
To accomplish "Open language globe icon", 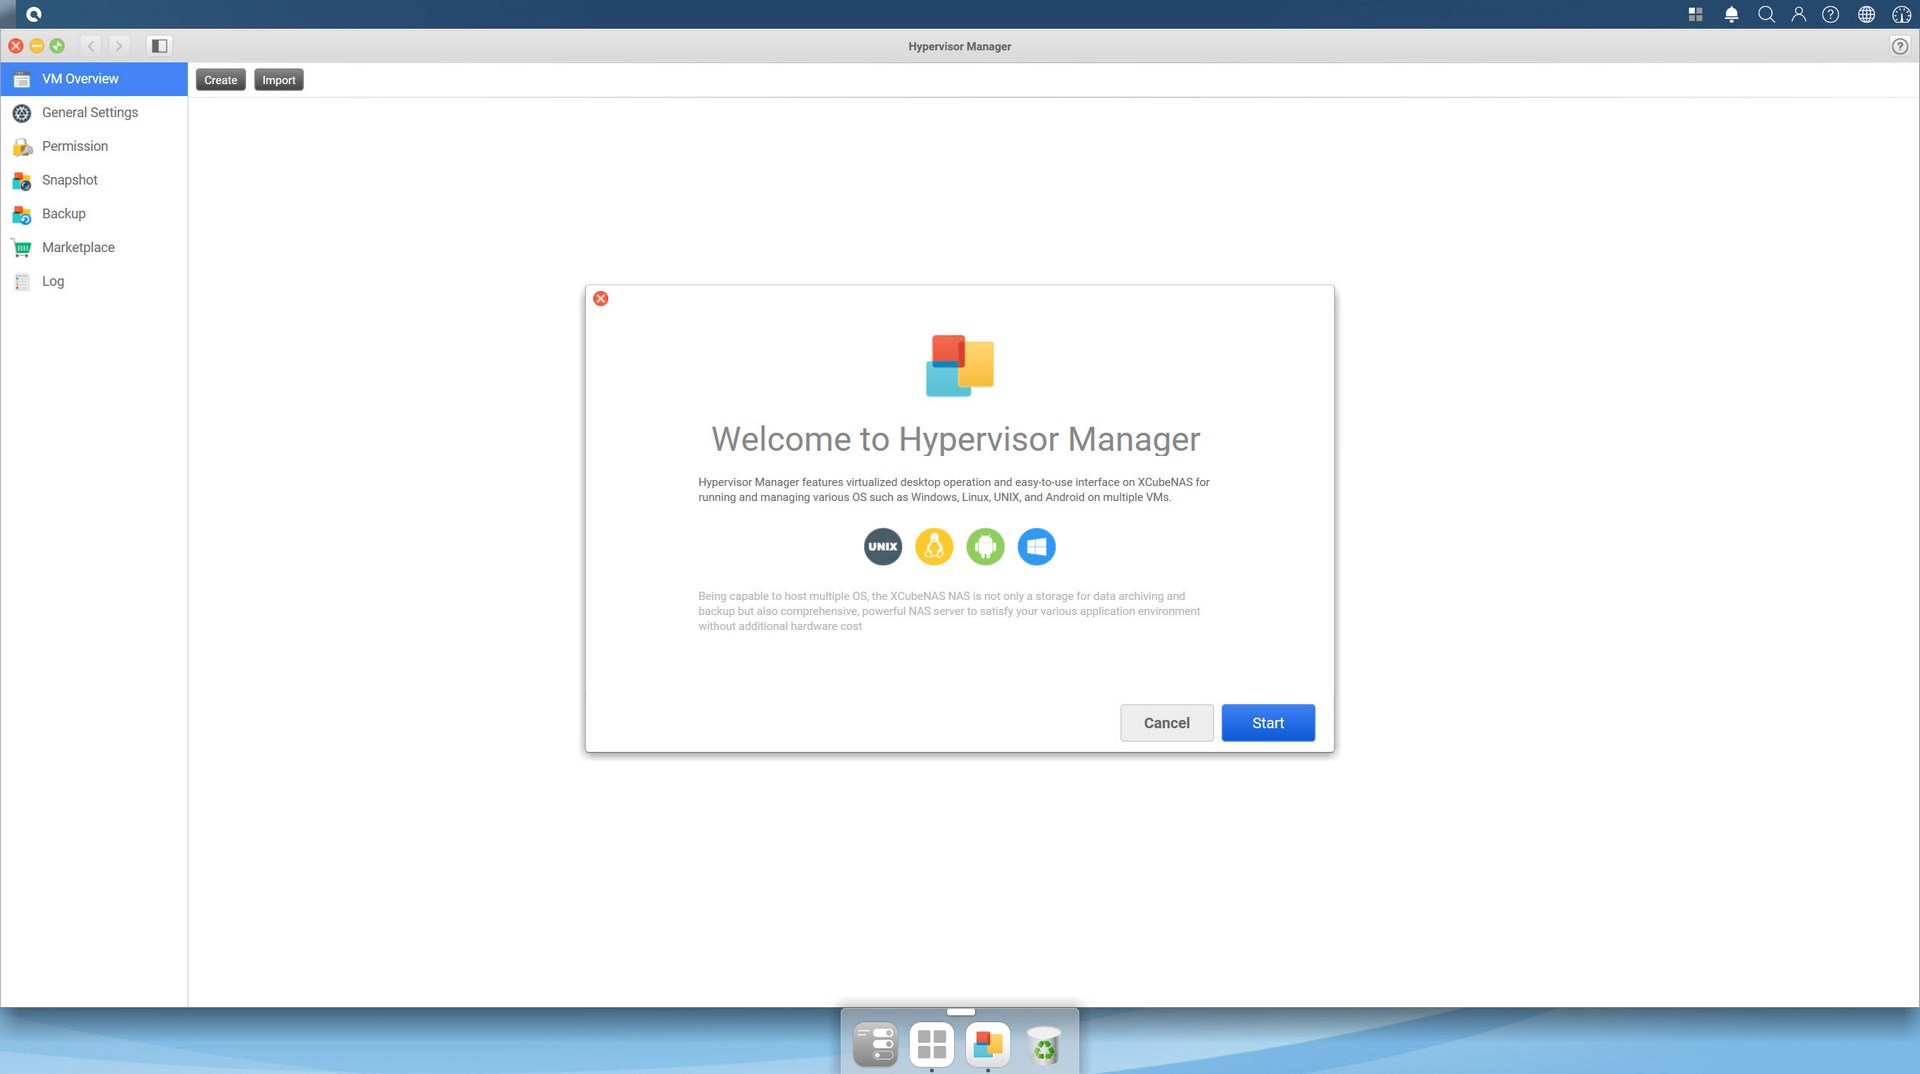I will (x=1867, y=15).
